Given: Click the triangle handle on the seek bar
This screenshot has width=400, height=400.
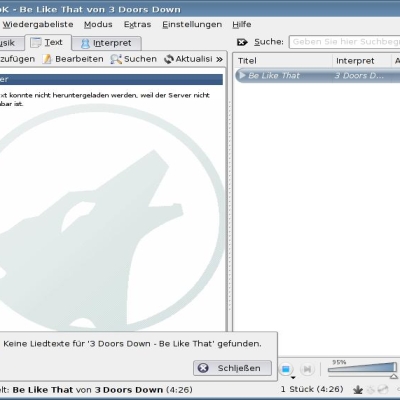Looking at the screenshot, I should pos(394,376).
